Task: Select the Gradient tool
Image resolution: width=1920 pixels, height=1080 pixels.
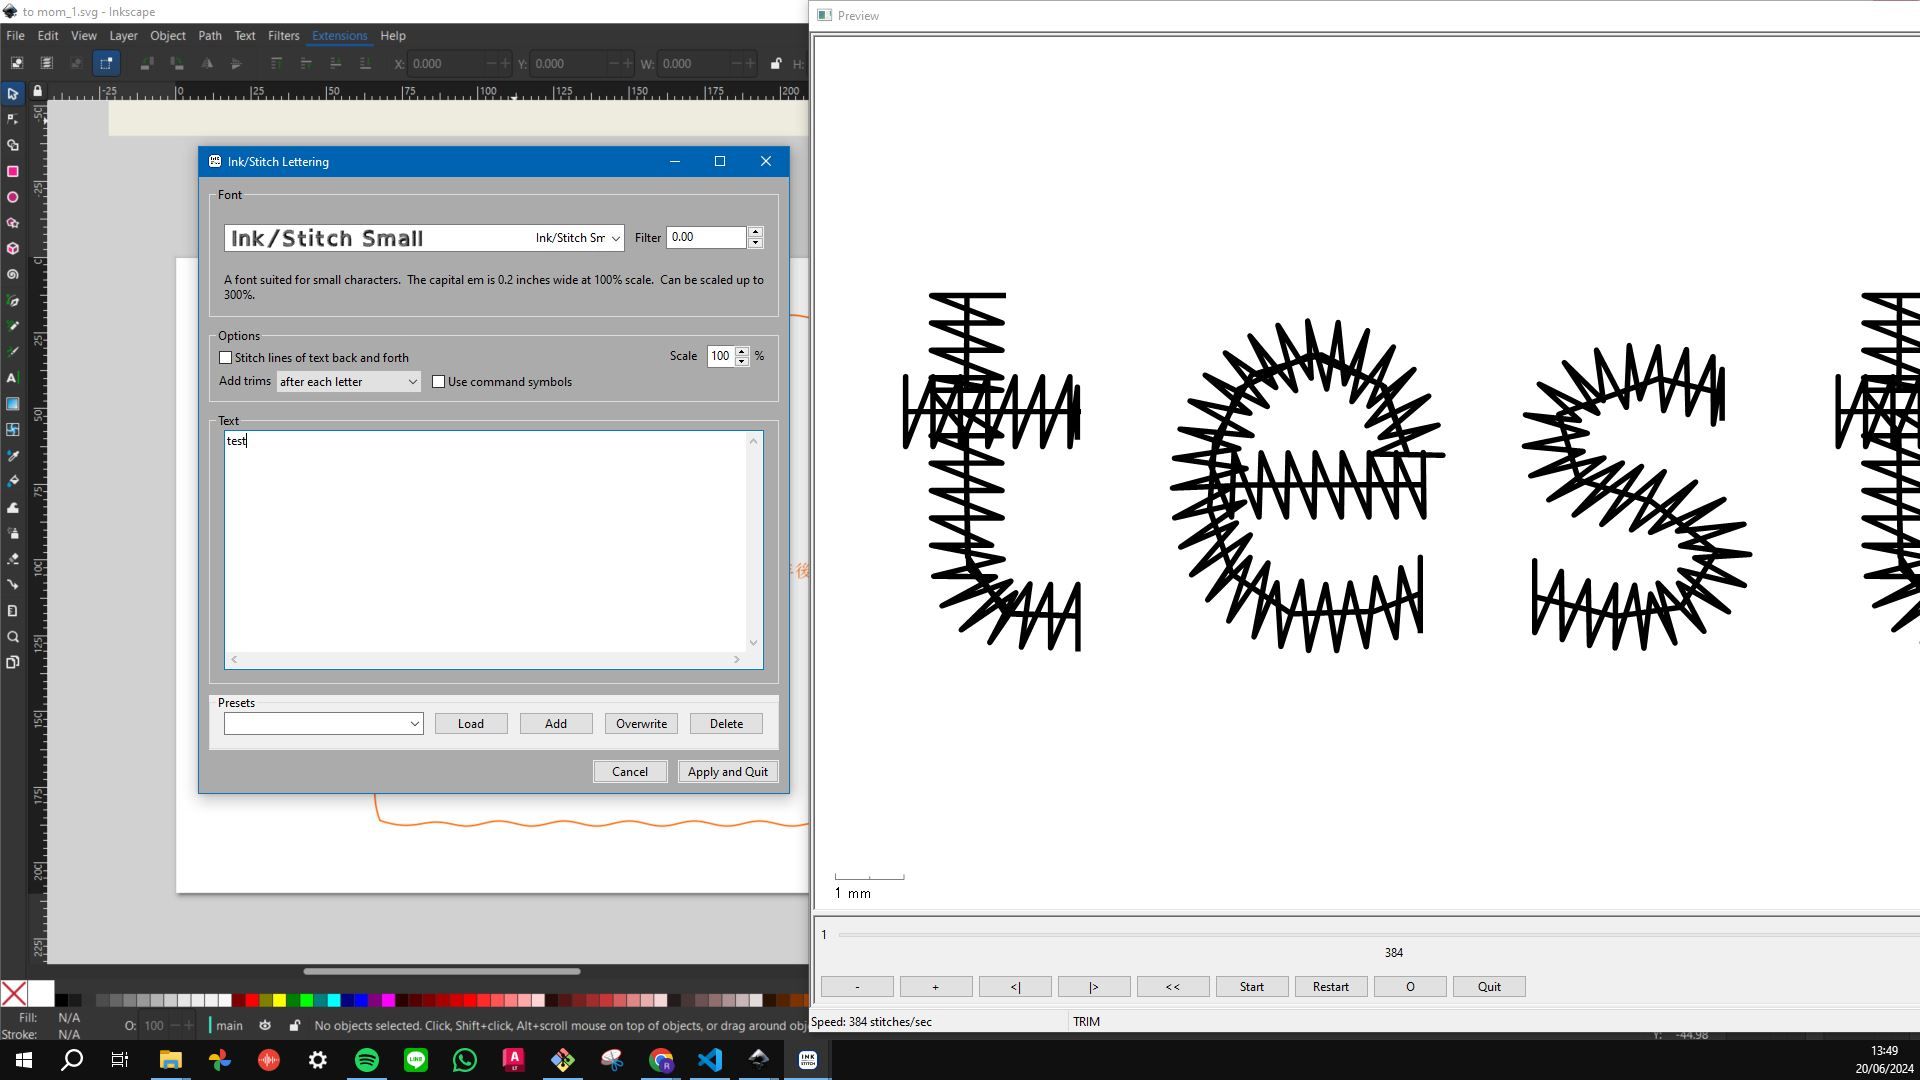Action: coord(13,404)
